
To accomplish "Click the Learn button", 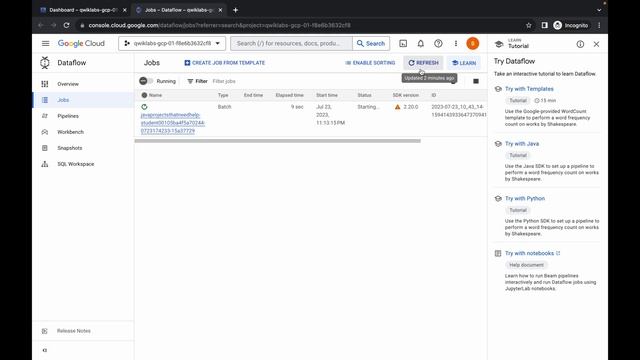I will [464, 63].
